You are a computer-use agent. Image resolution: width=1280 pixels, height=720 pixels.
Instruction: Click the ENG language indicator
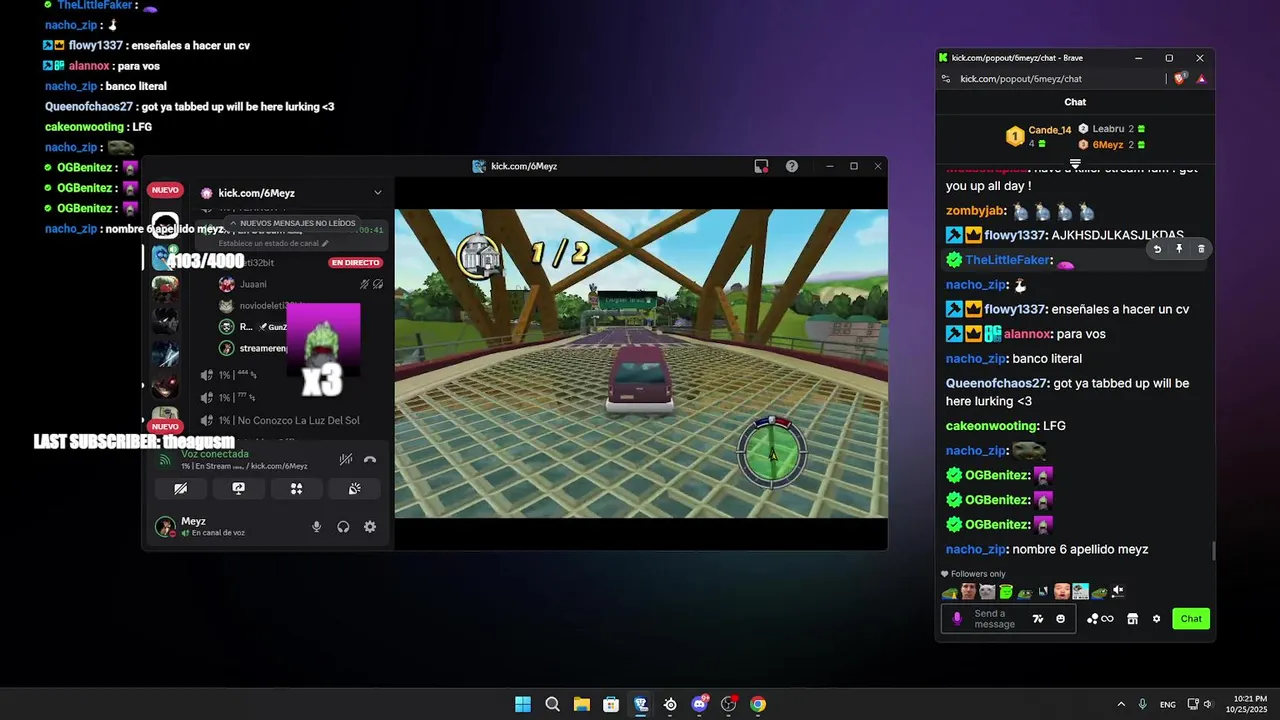1168,704
